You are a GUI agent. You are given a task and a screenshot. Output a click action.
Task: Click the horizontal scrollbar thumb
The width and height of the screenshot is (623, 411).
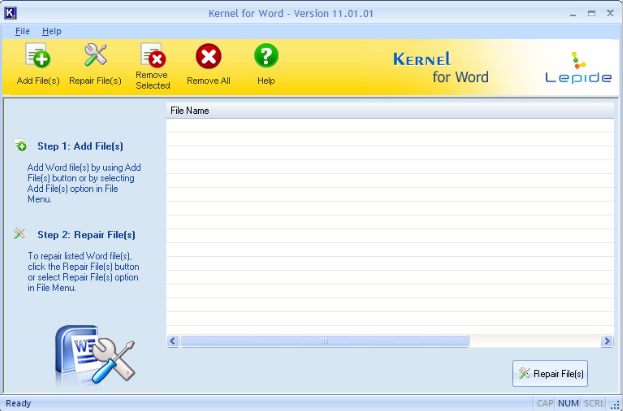325,341
